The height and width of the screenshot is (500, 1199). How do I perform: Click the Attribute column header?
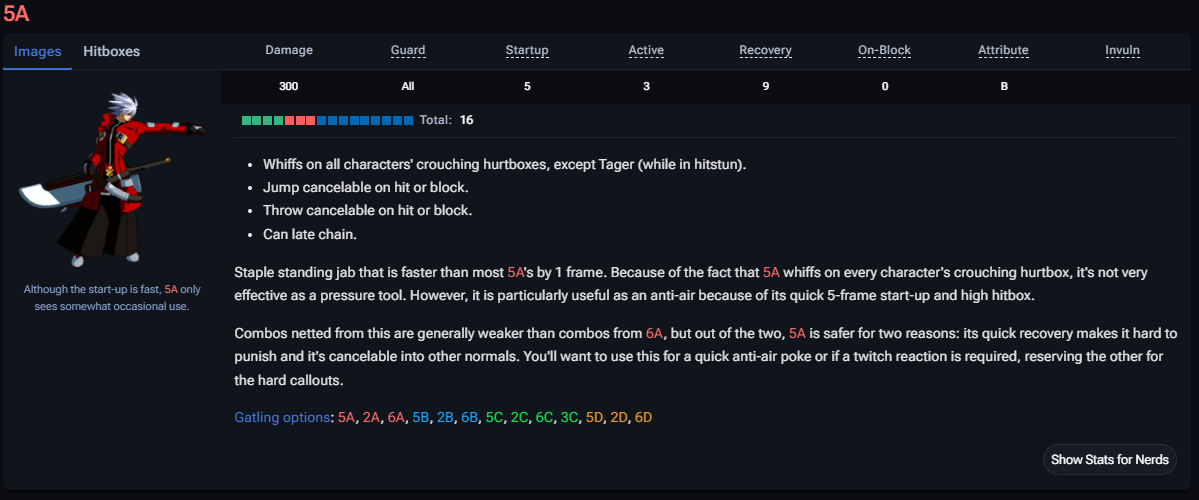1004,50
